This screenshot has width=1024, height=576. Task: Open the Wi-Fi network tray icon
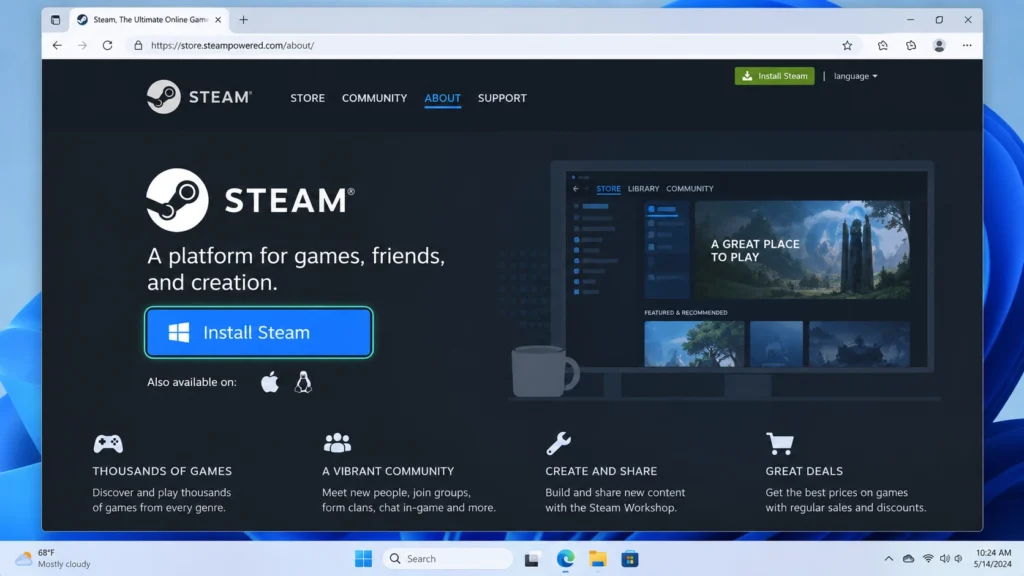tap(928, 558)
